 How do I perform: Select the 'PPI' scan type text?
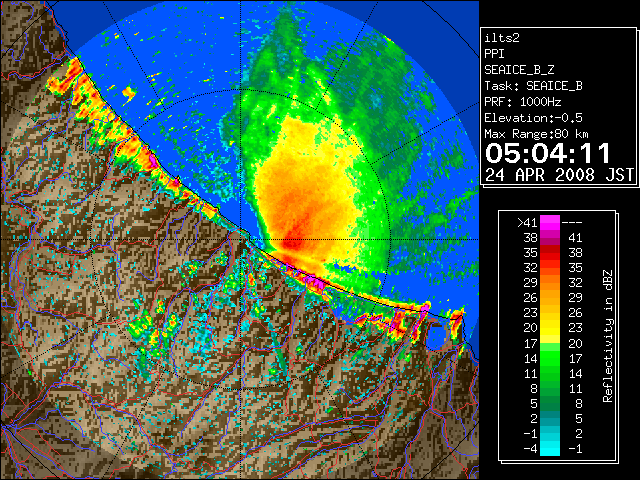(494, 54)
